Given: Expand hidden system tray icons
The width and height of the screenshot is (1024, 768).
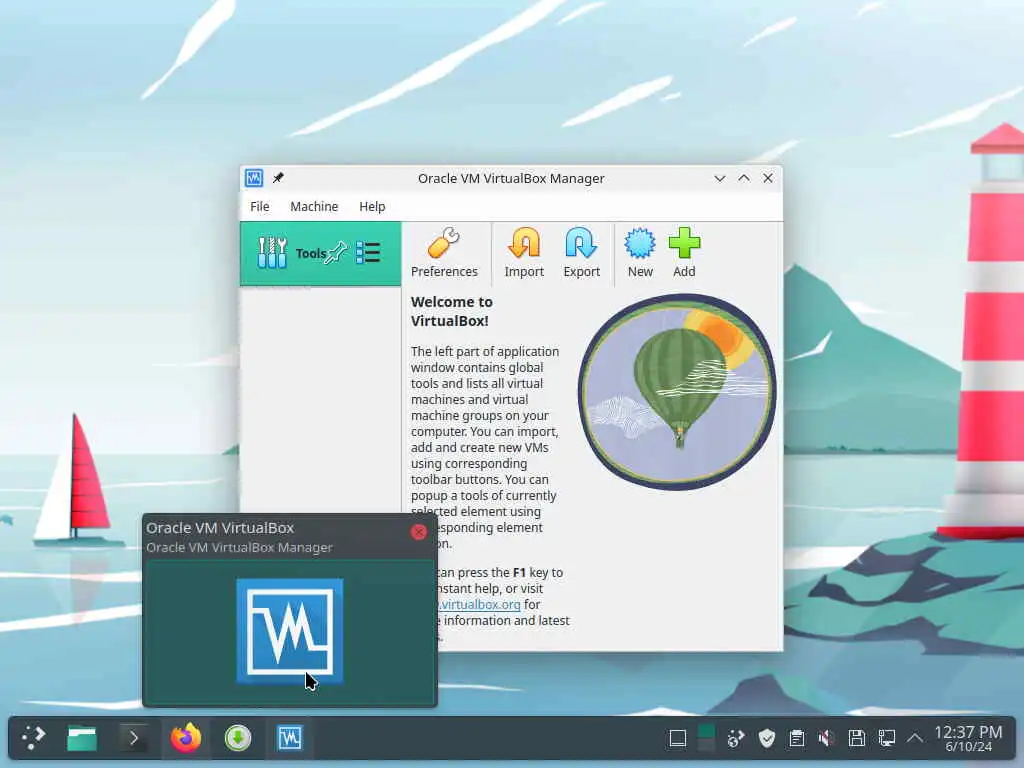Looking at the screenshot, I should click(x=916, y=739).
